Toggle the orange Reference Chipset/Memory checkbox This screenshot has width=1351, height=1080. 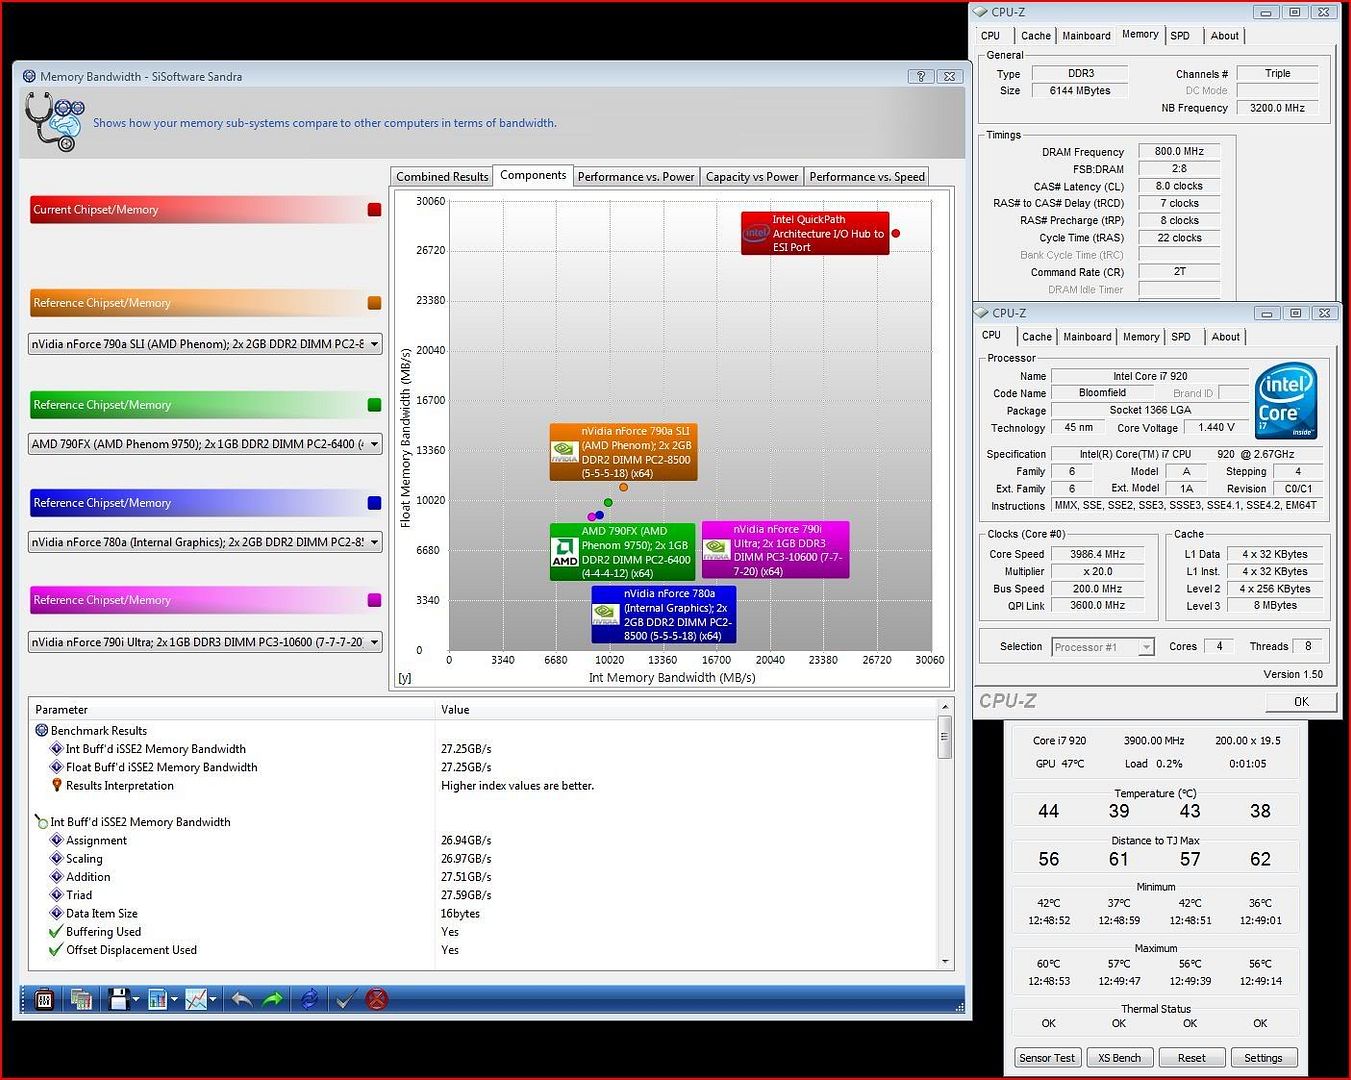click(x=375, y=303)
